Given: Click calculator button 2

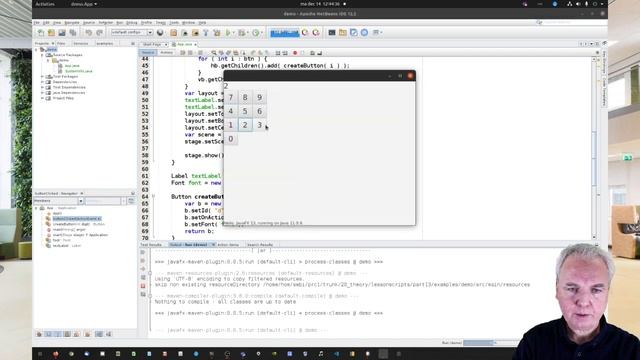Looking at the screenshot, I should point(245,125).
